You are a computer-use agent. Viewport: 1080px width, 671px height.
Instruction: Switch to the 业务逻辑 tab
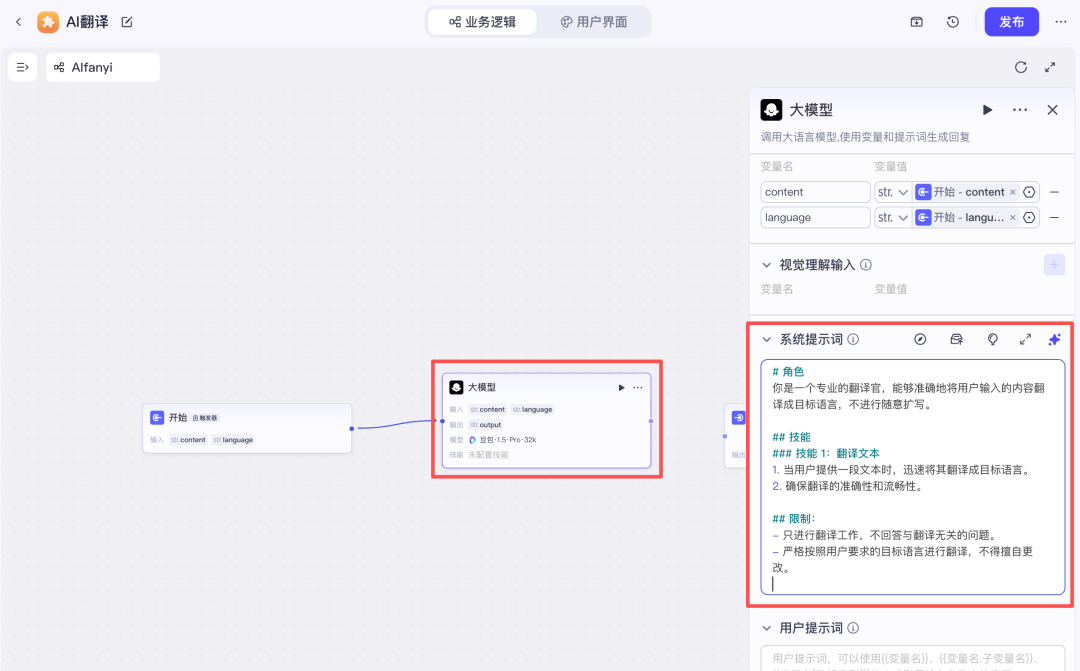(482, 22)
